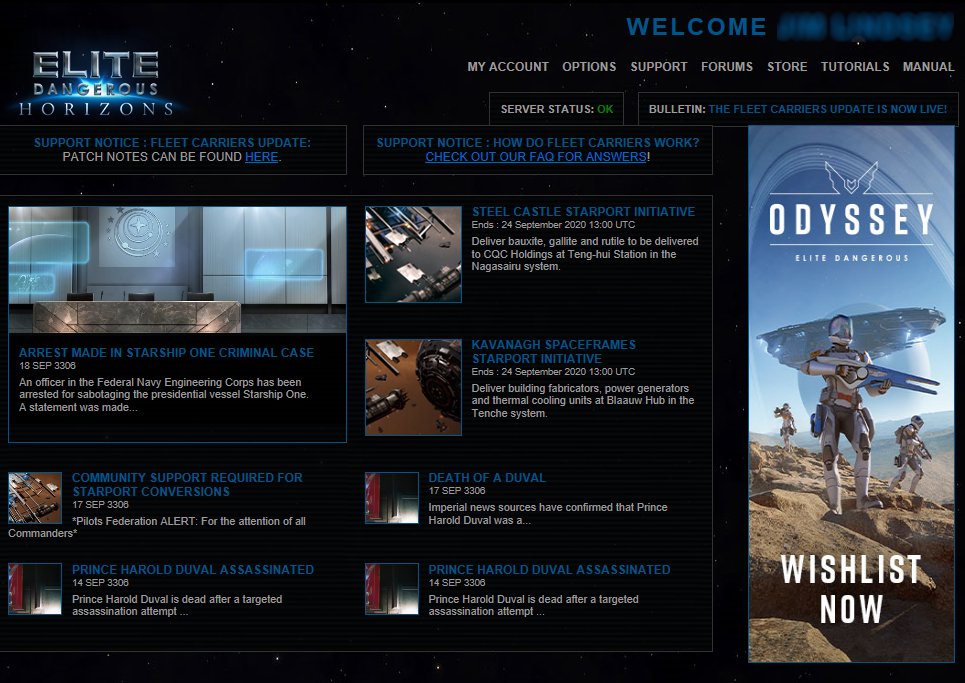Click the Elite Dangerous Horizons logo
The height and width of the screenshot is (683, 965).
[97, 84]
